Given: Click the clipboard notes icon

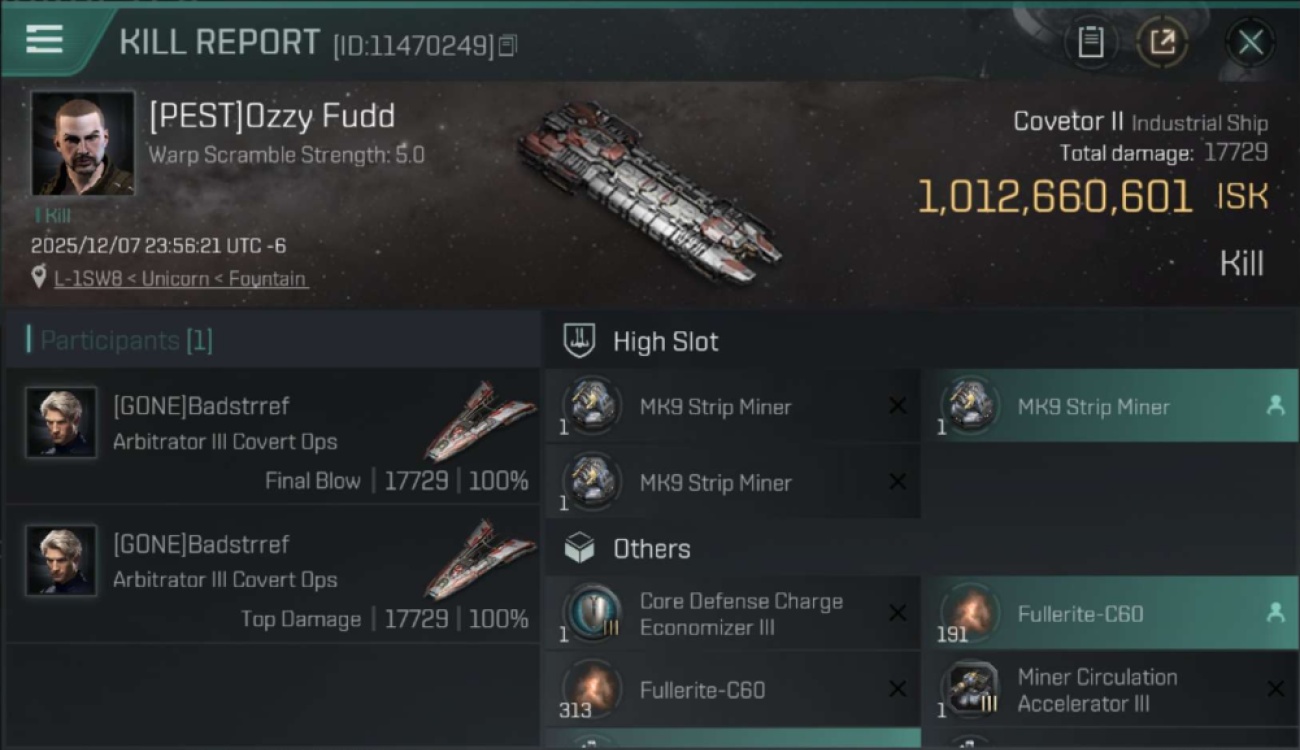Looking at the screenshot, I should click(1090, 42).
